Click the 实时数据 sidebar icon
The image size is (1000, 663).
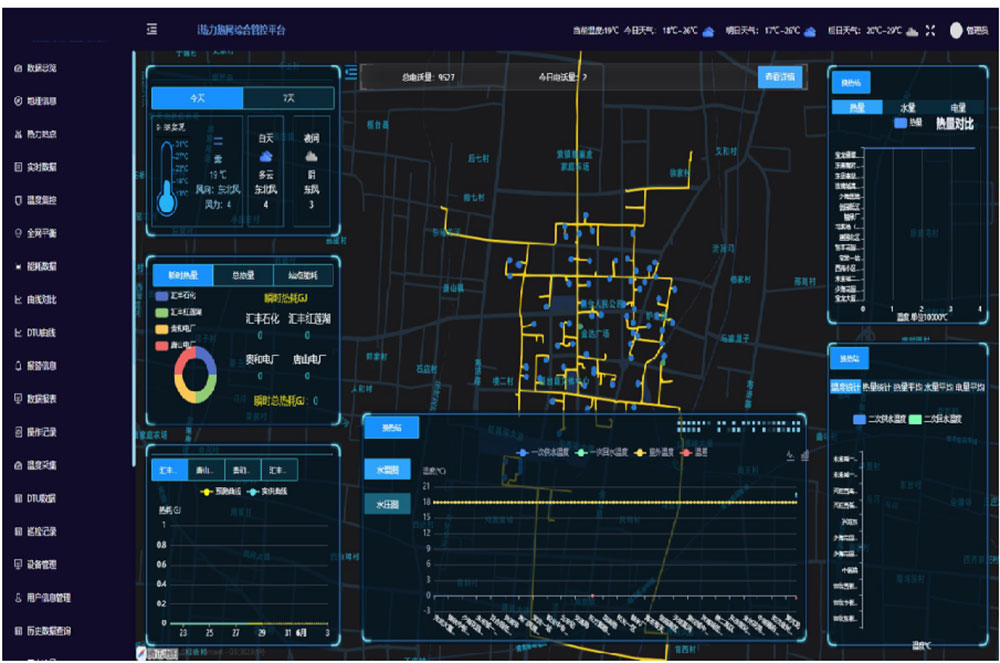click(18, 167)
